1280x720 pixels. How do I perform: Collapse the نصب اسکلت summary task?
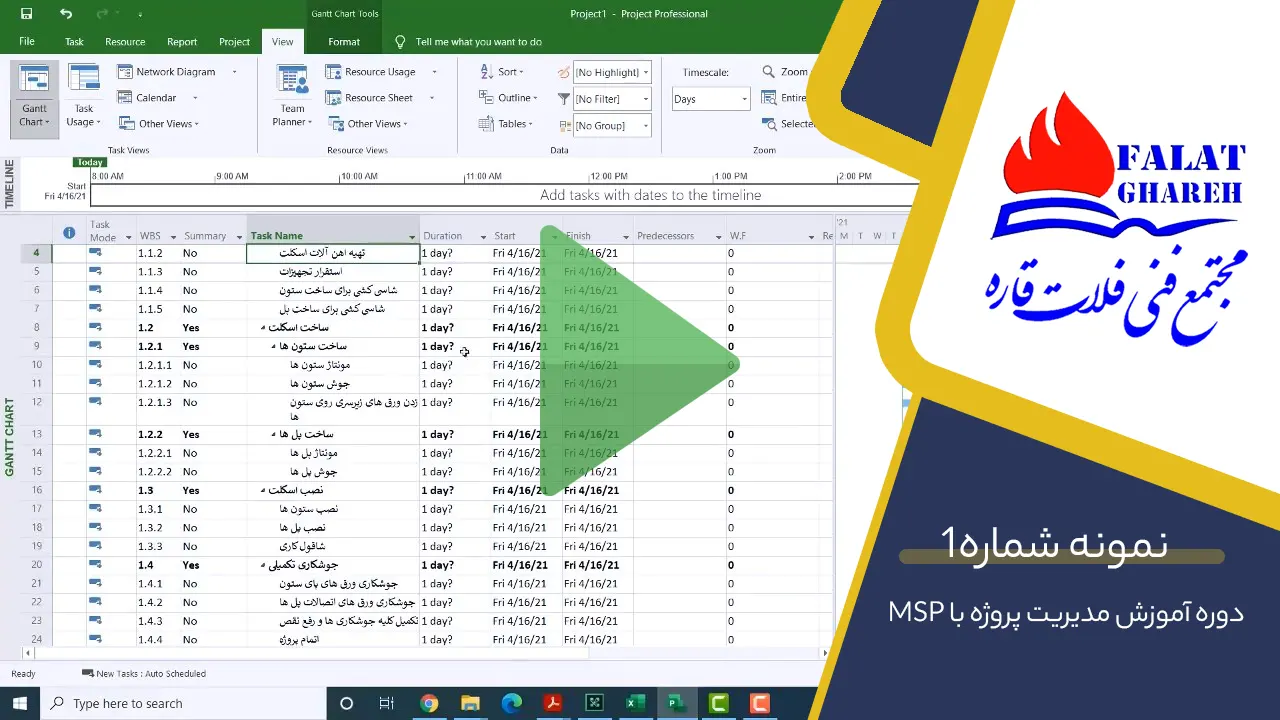click(x=264, y=491)
